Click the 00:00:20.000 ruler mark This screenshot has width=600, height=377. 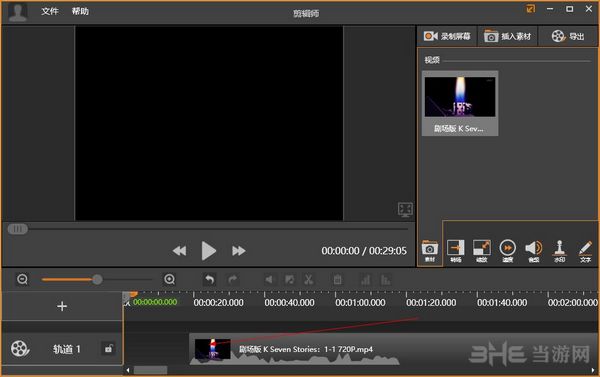click(x=218, y=303)
